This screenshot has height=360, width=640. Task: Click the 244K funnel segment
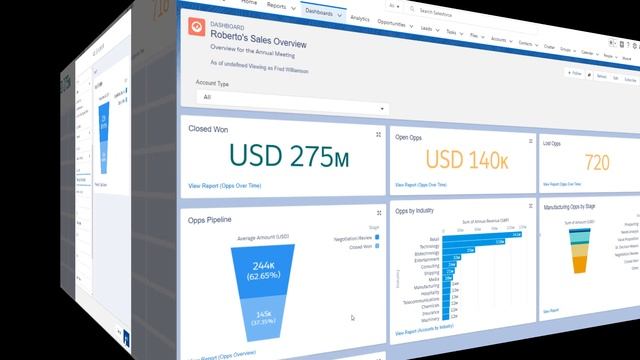point(263,270)
